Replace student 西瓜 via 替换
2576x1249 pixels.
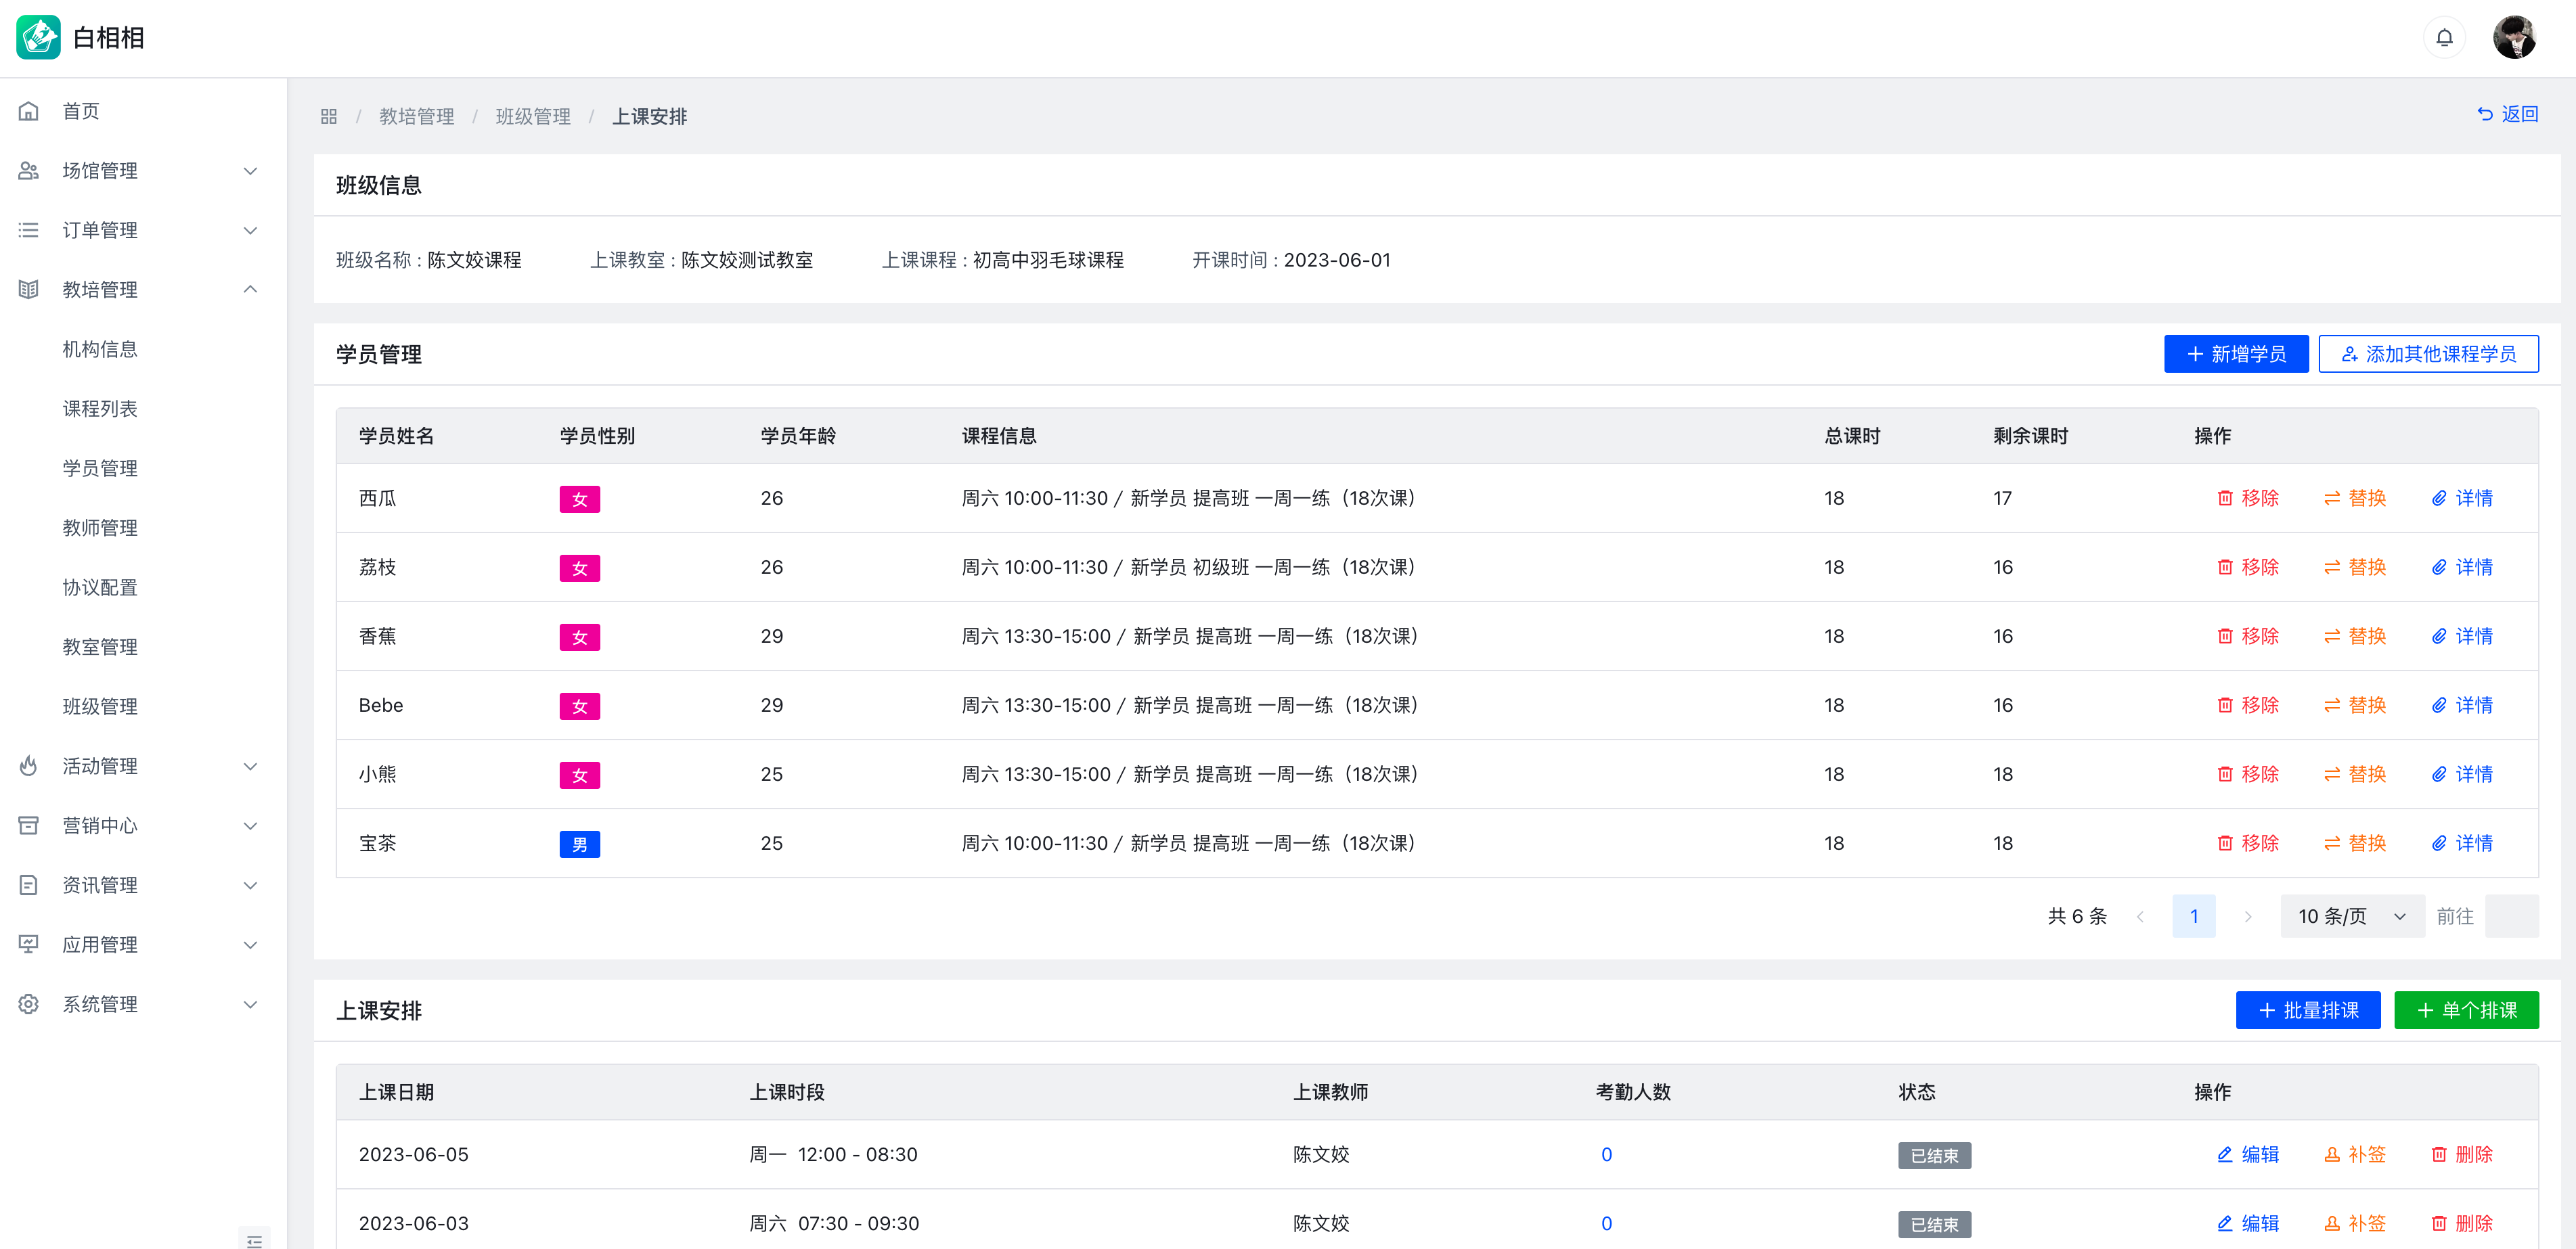coord(2355,498)
